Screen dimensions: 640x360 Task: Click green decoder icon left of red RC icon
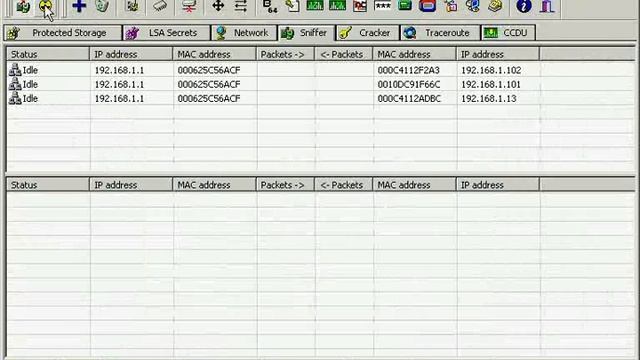(337, 6)
